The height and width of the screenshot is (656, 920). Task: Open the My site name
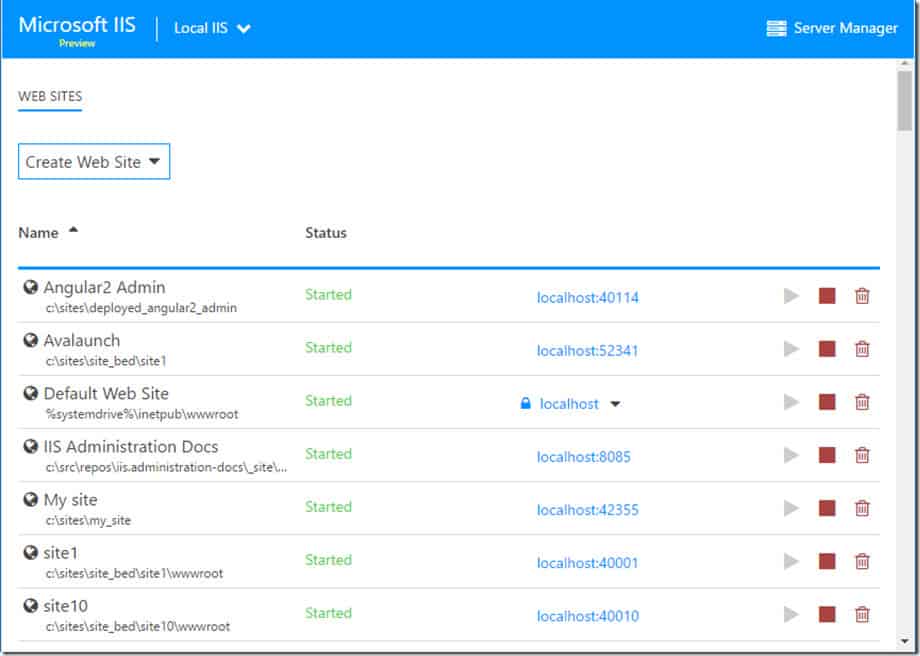tap(70, 500)
